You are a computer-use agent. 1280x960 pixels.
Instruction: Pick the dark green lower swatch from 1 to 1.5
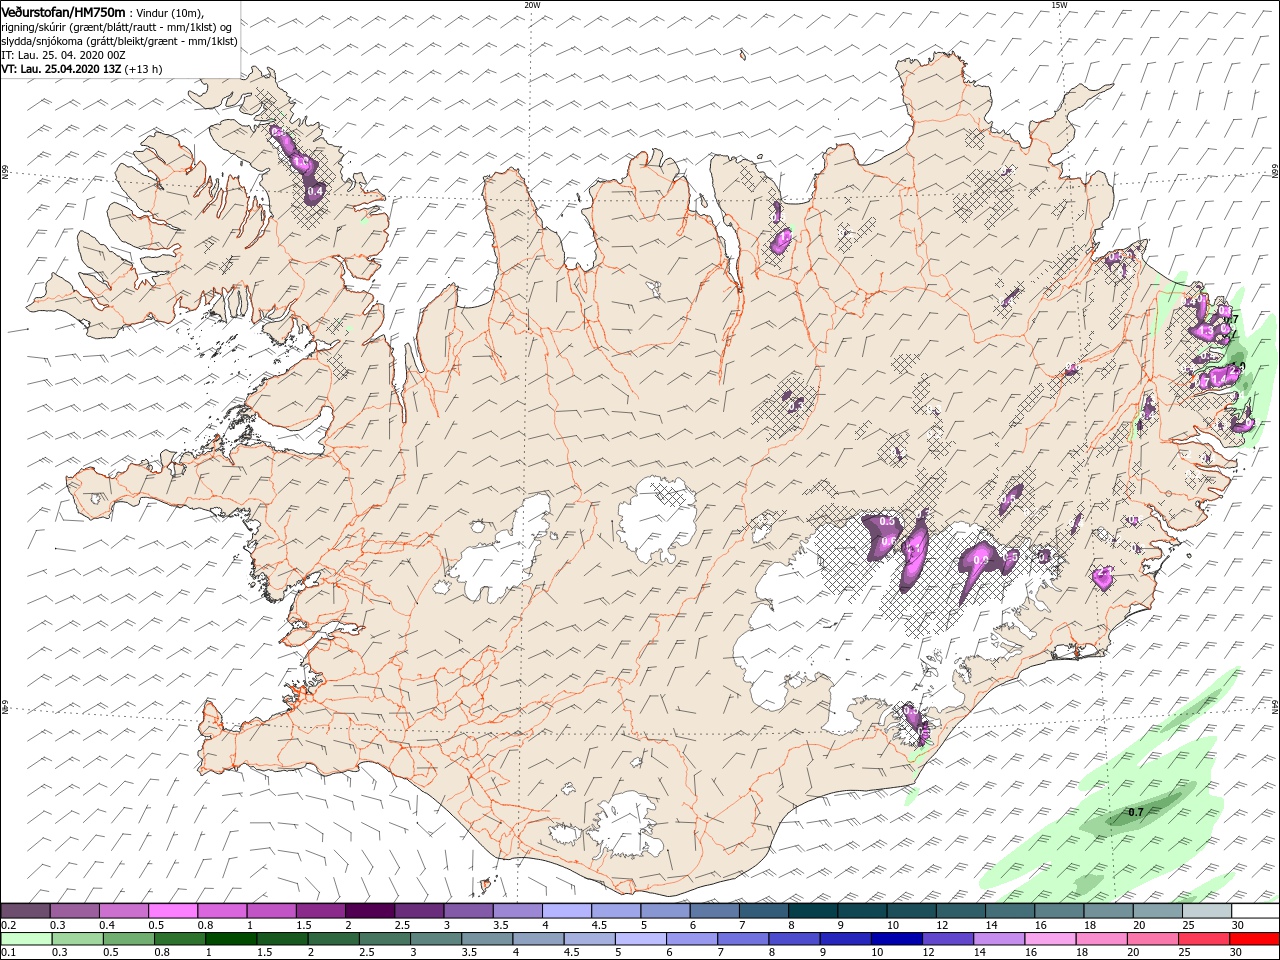click(x=233, y=939)
